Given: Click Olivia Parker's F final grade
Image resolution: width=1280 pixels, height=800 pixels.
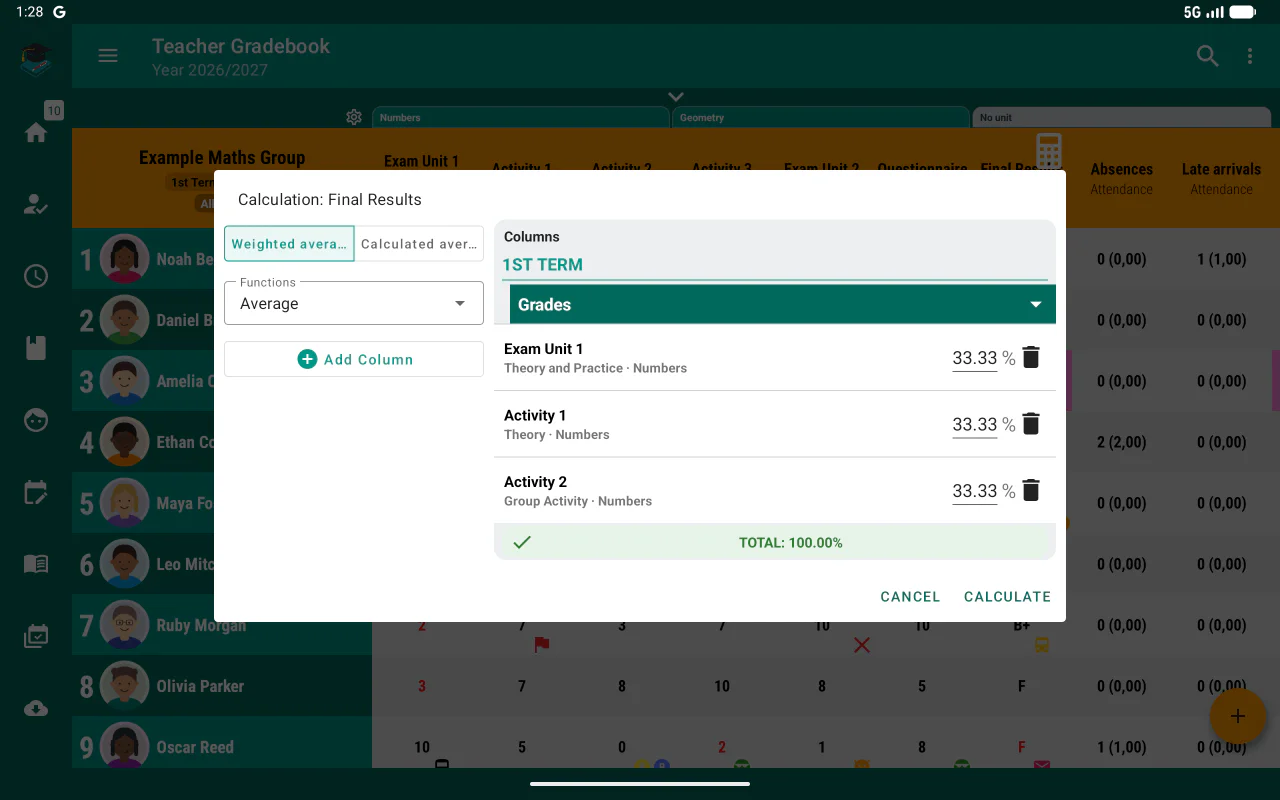Looking at the screenshot, I should pyautogui.click(x=1022, y=686).
